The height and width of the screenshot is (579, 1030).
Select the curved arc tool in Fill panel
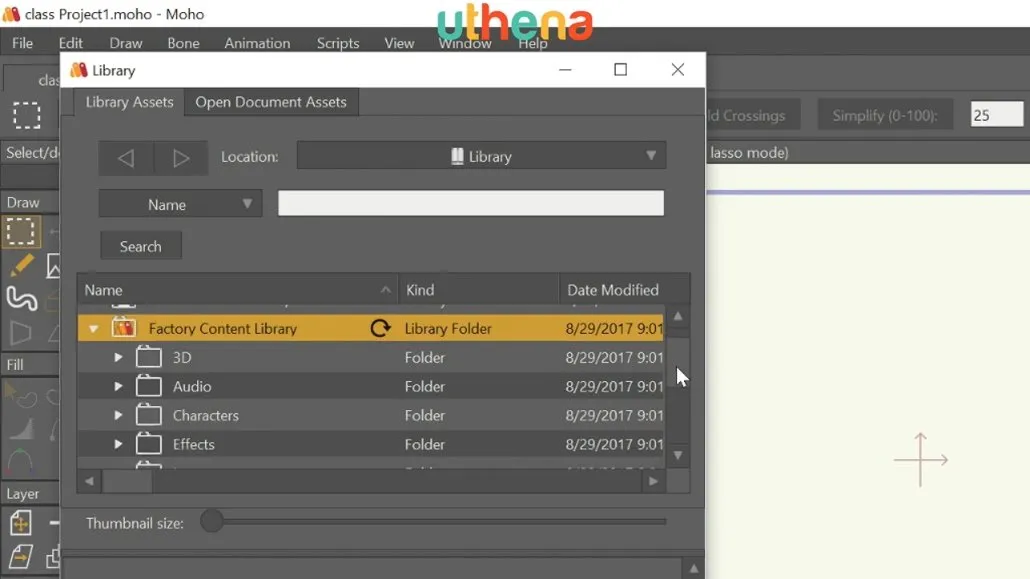pos(20,461)
